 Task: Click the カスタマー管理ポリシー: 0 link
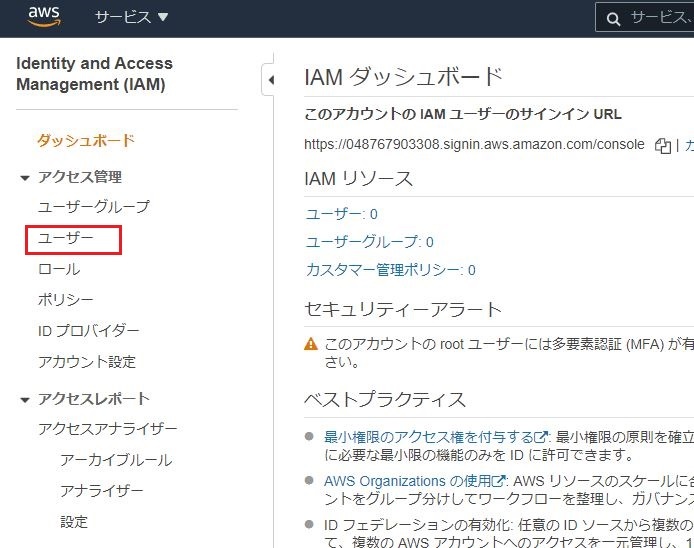390,270
